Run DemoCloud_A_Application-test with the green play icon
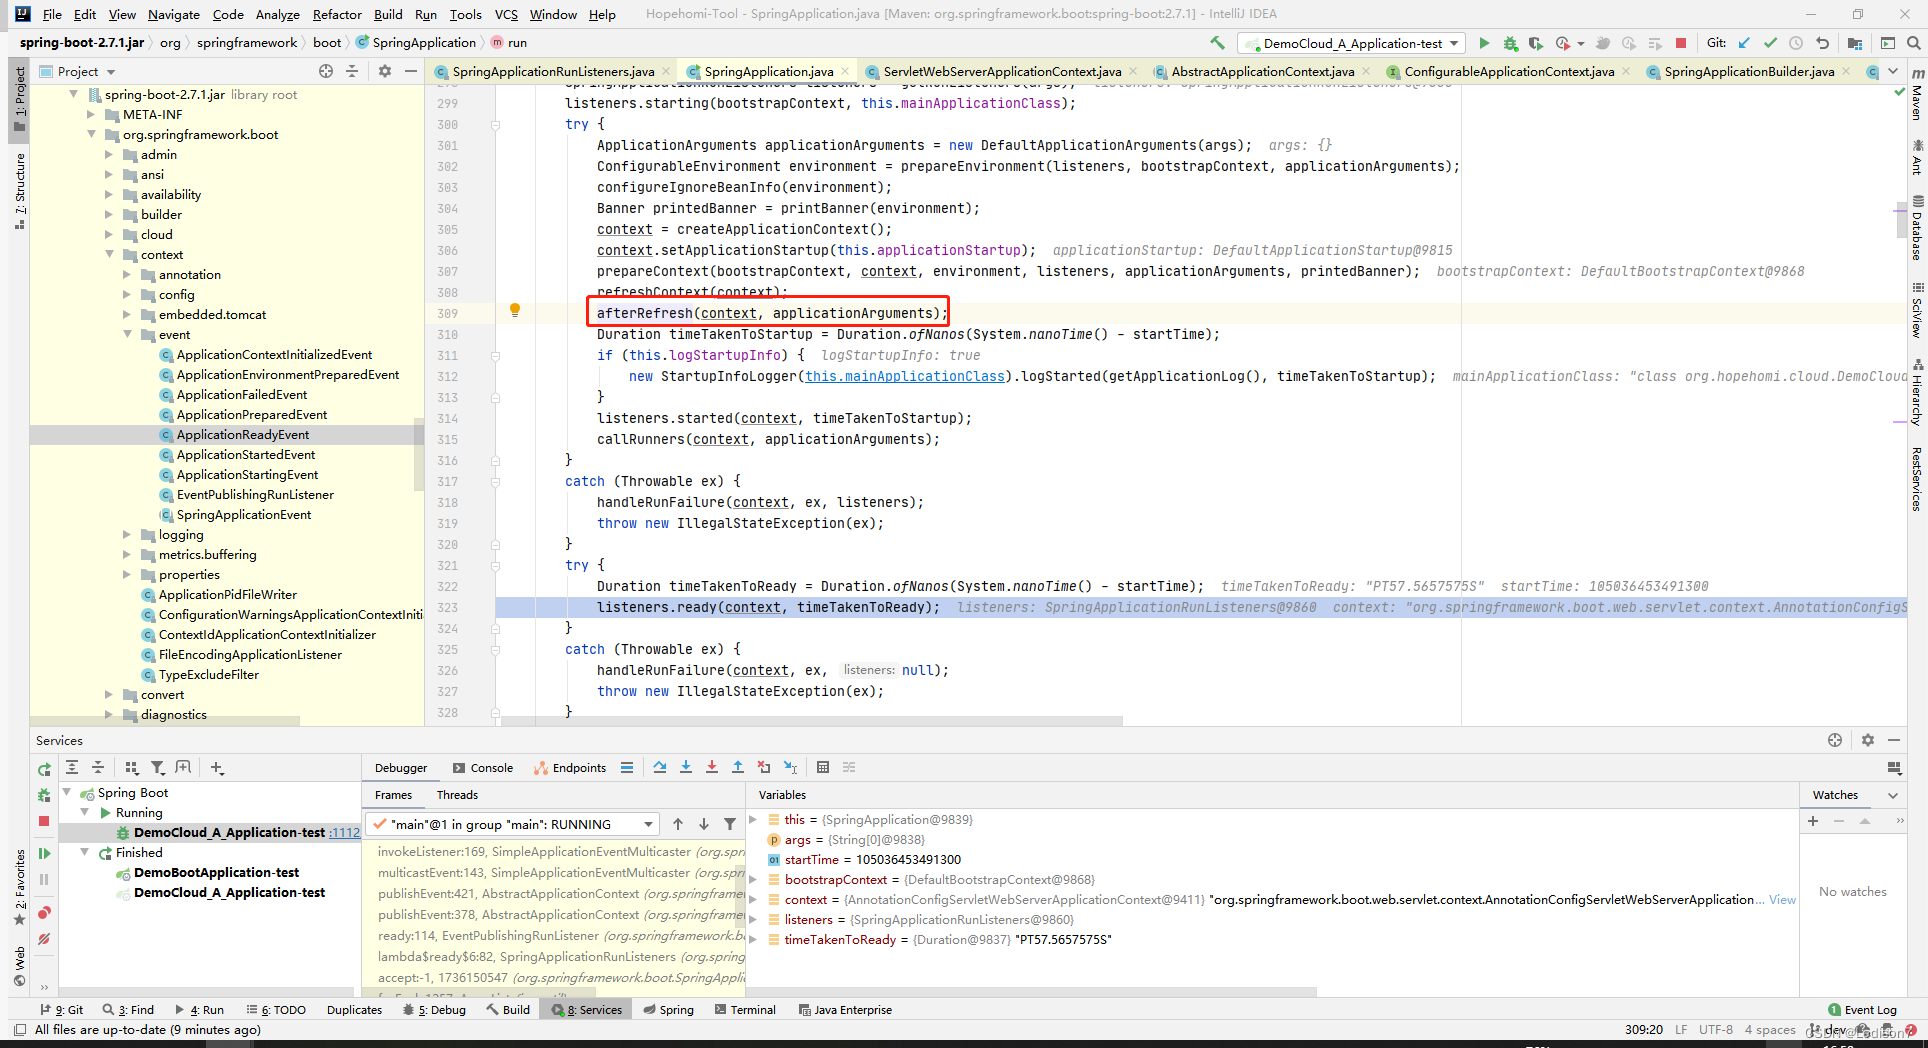 [1484, 43]
